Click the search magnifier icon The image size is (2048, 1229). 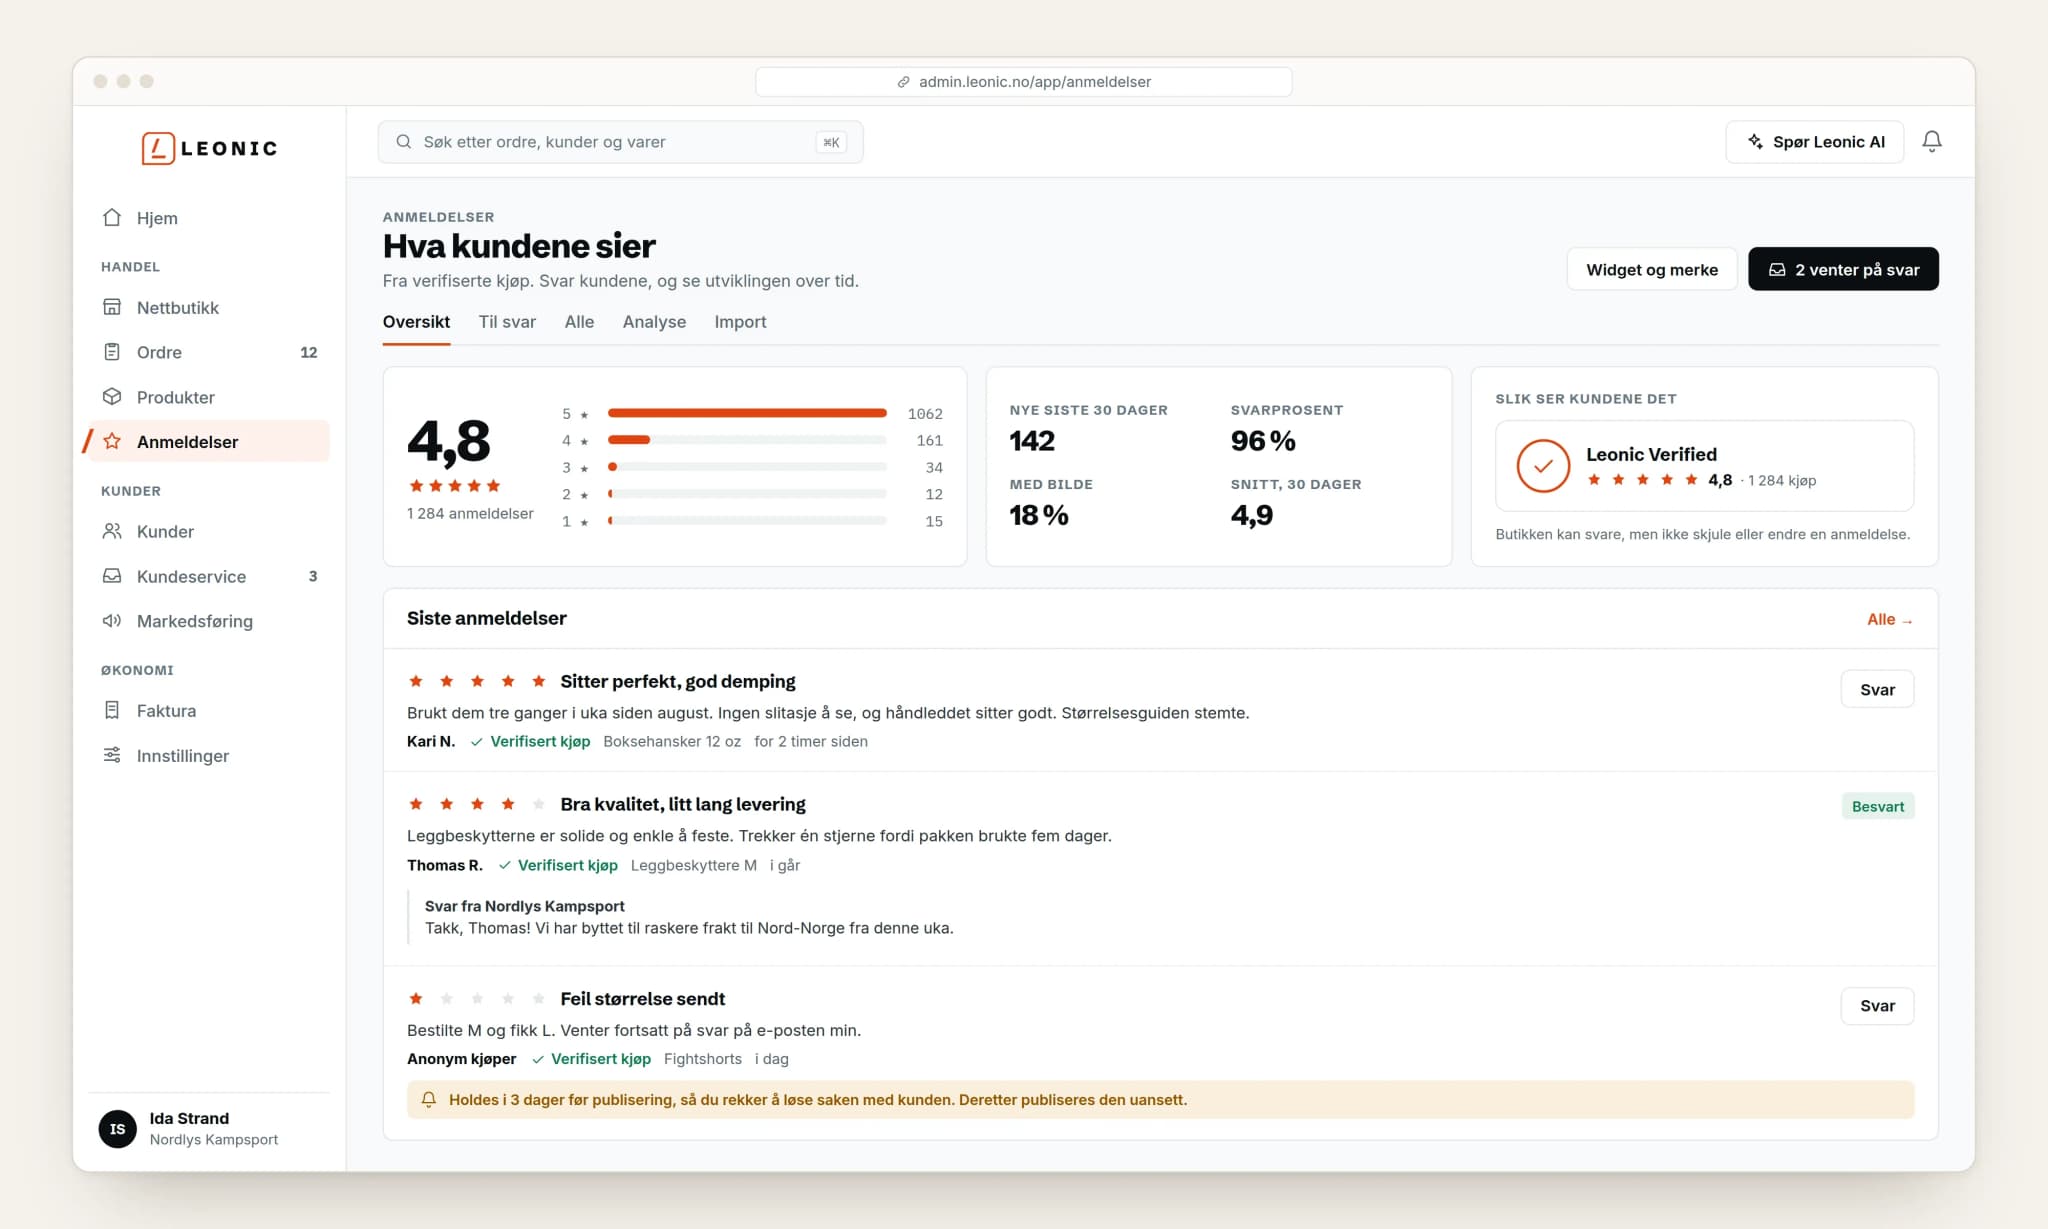(x=404, y=142)
